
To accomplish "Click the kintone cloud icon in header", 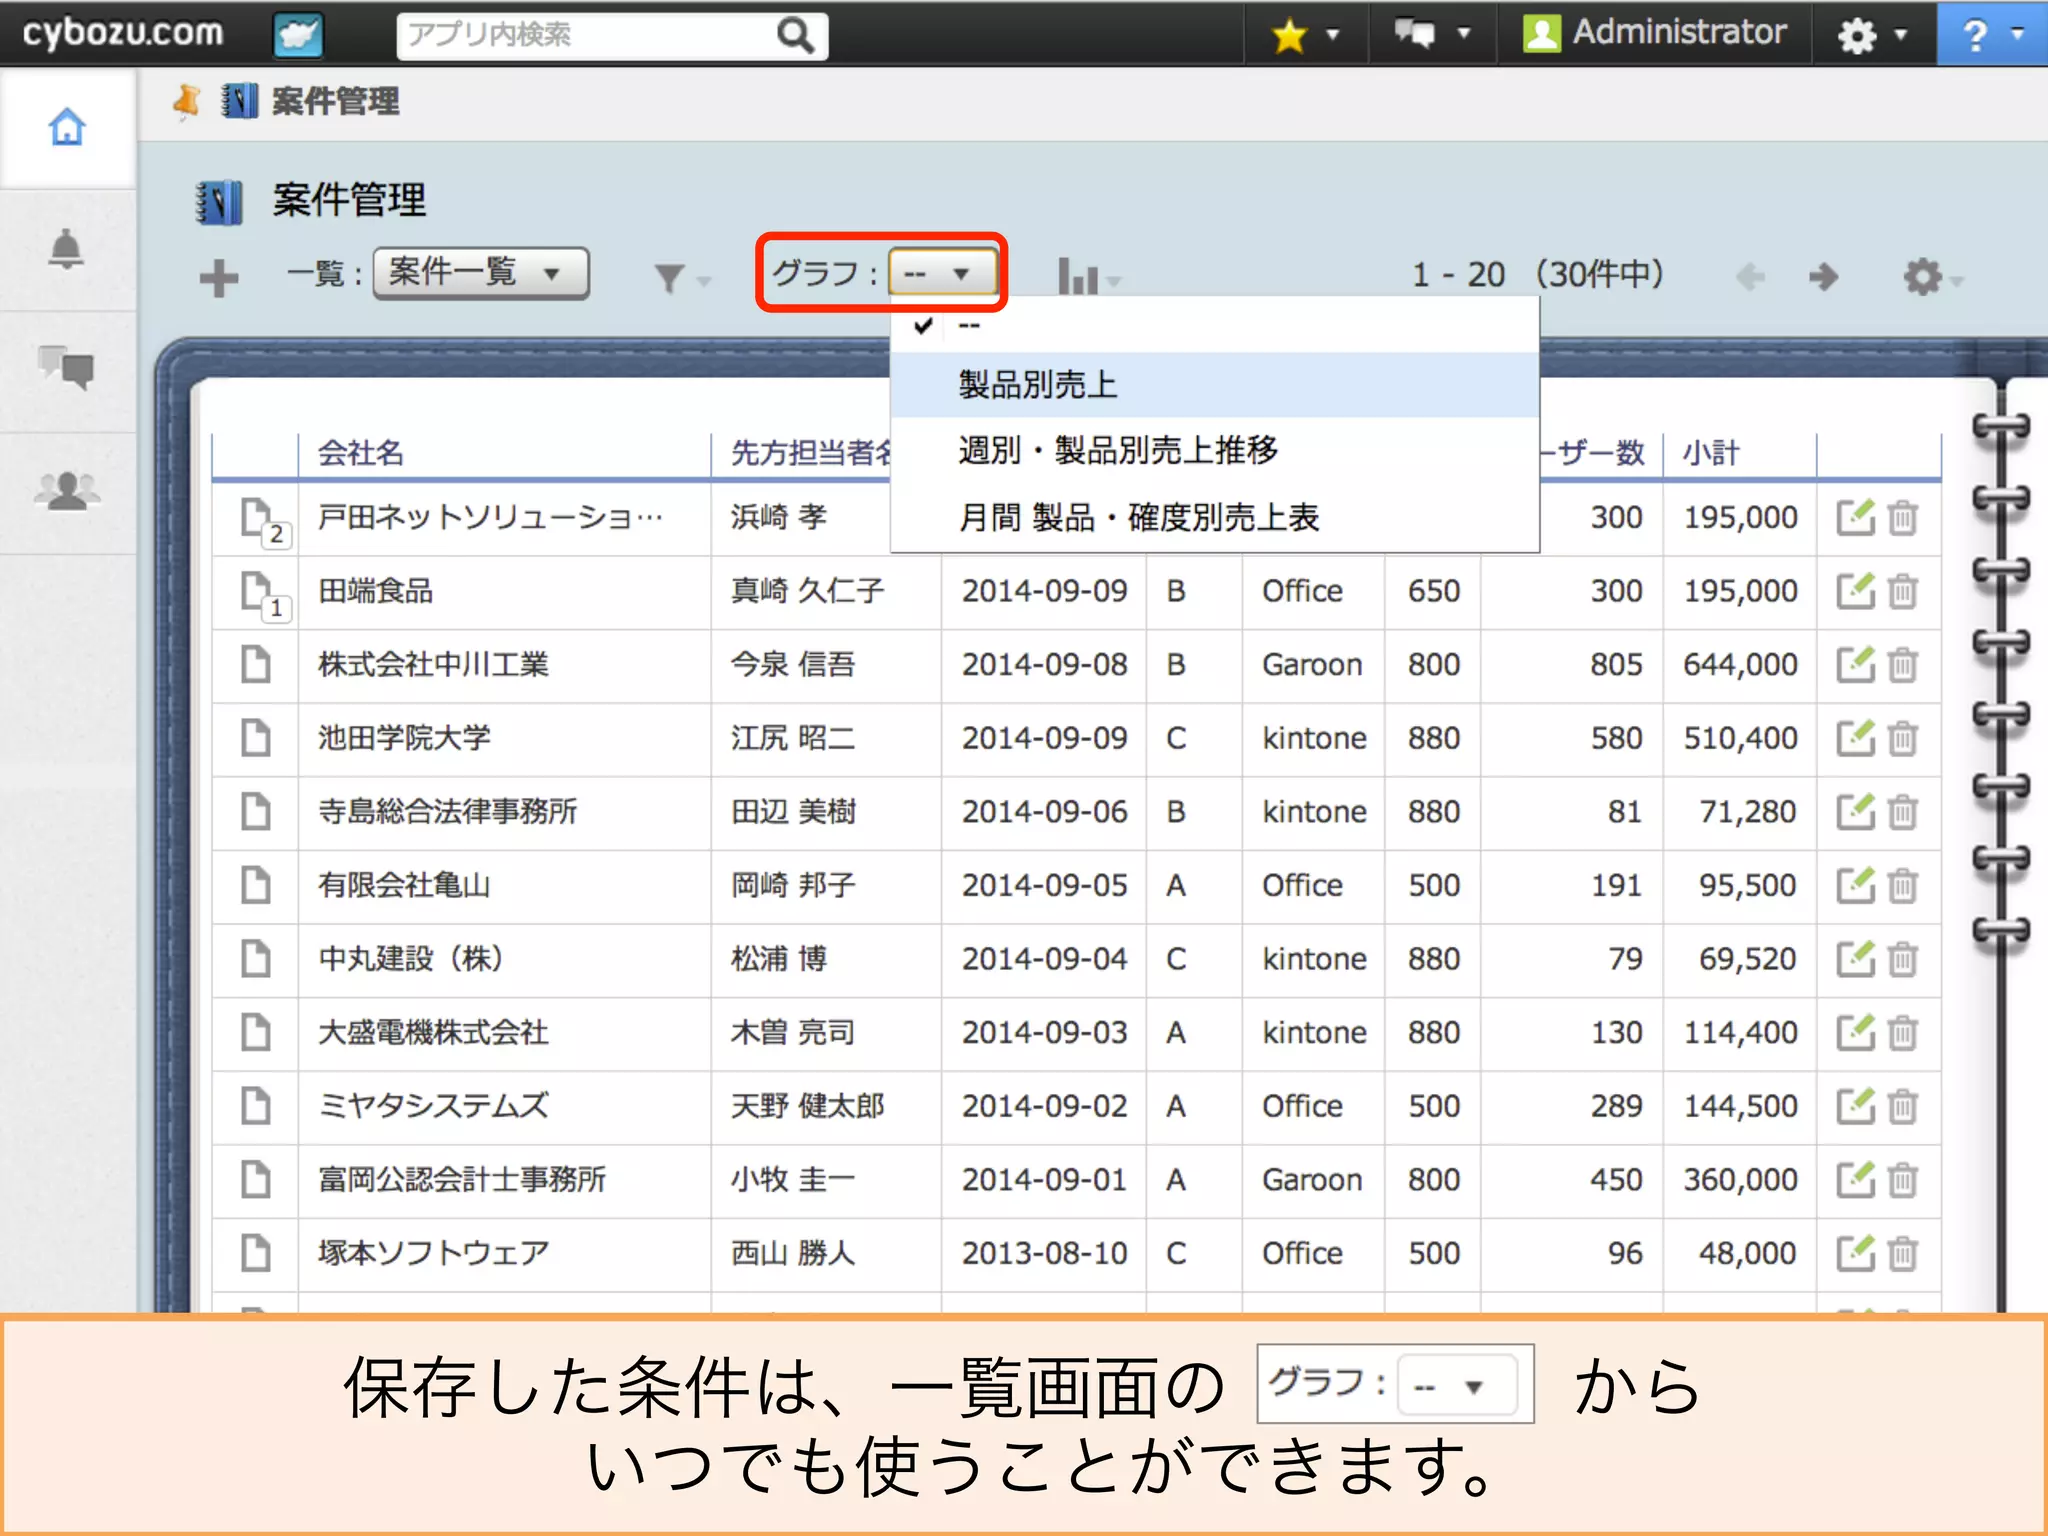I will [298, 35].
